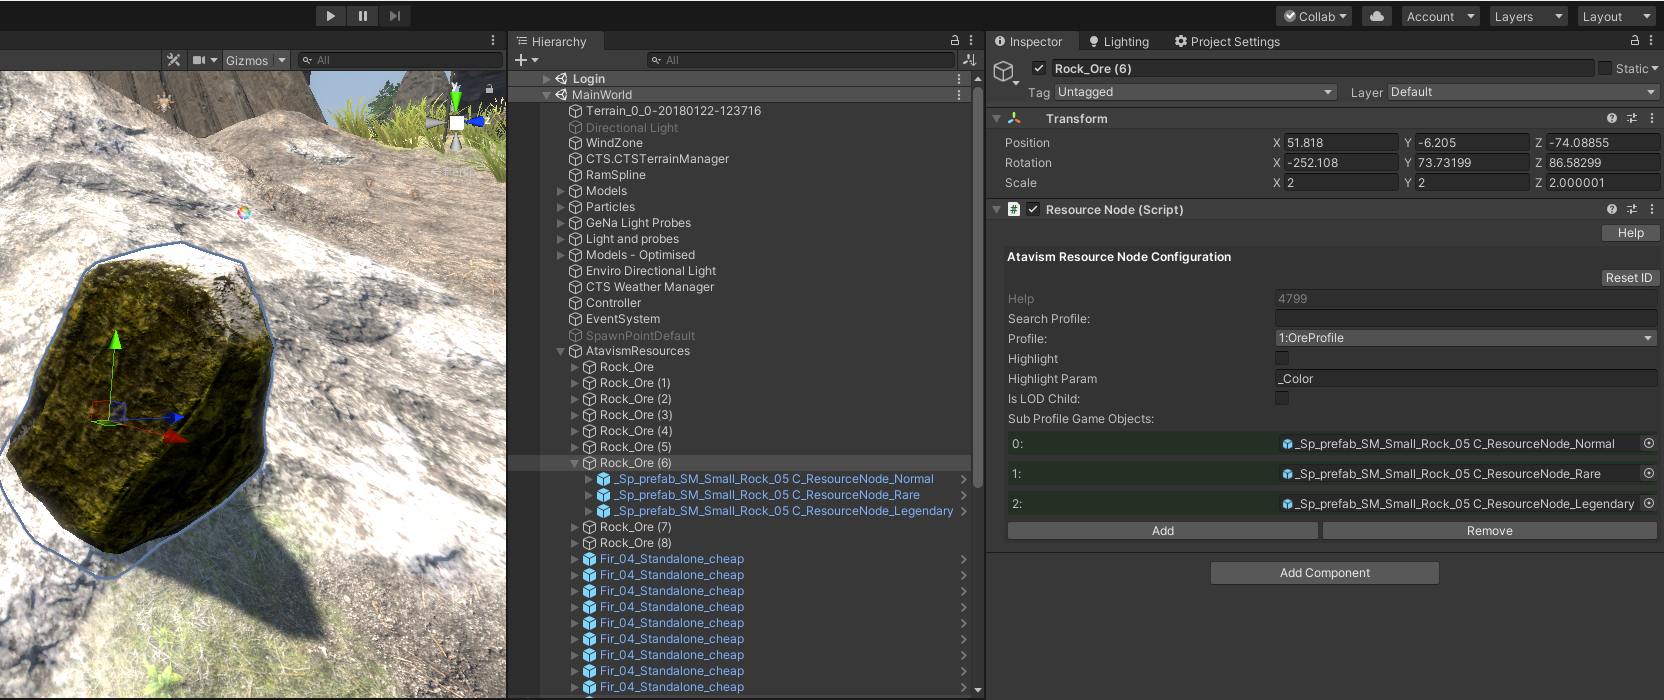Open the Profile dropdown showing 1:OreProfile
The width and height of the screenshot is (1664, 700).
coord(1465,338)
